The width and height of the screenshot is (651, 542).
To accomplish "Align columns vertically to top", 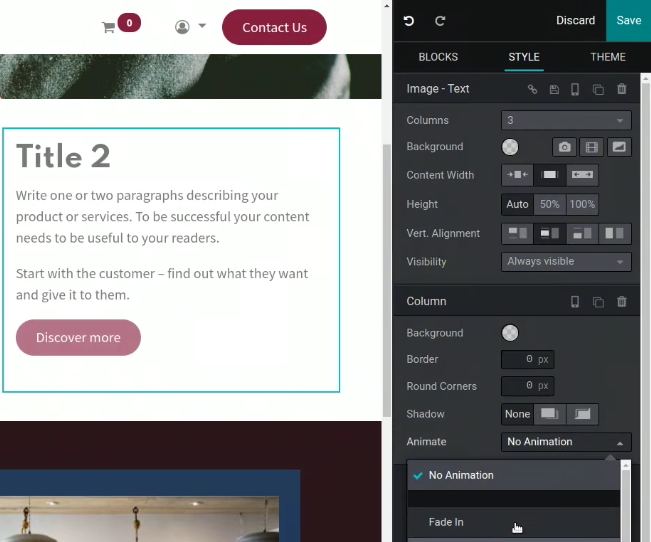I will 518,233.
